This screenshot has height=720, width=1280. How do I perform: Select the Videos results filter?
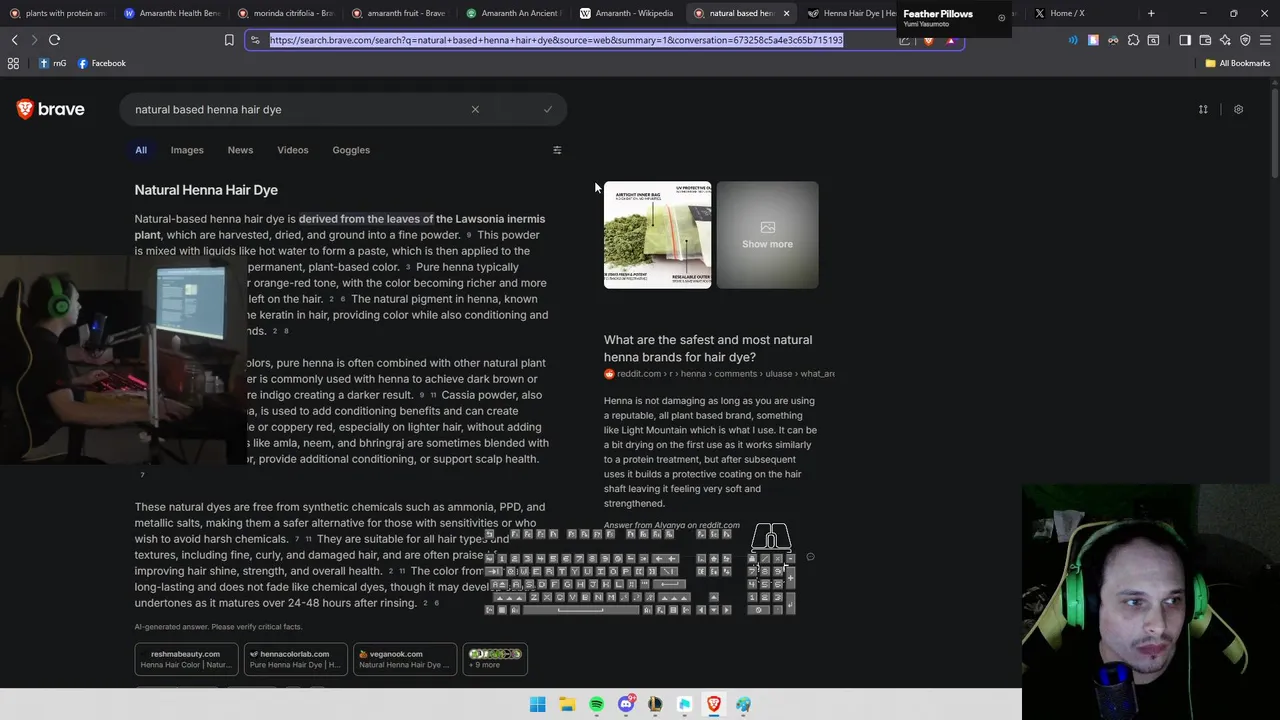point(293,150)
